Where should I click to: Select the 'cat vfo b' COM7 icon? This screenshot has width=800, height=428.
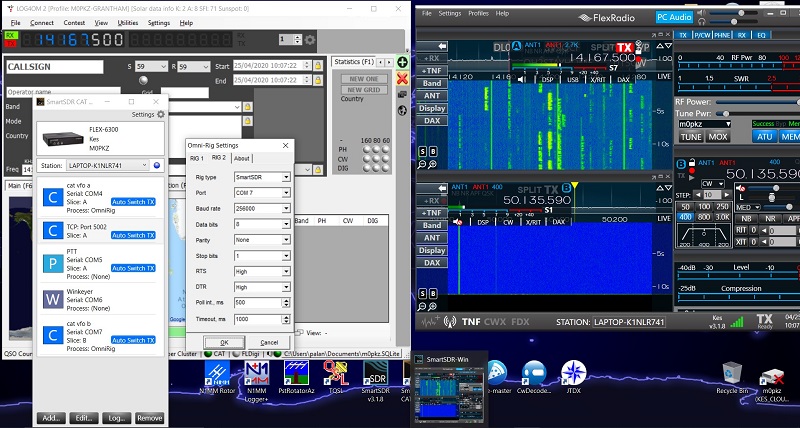pos(53,335)
